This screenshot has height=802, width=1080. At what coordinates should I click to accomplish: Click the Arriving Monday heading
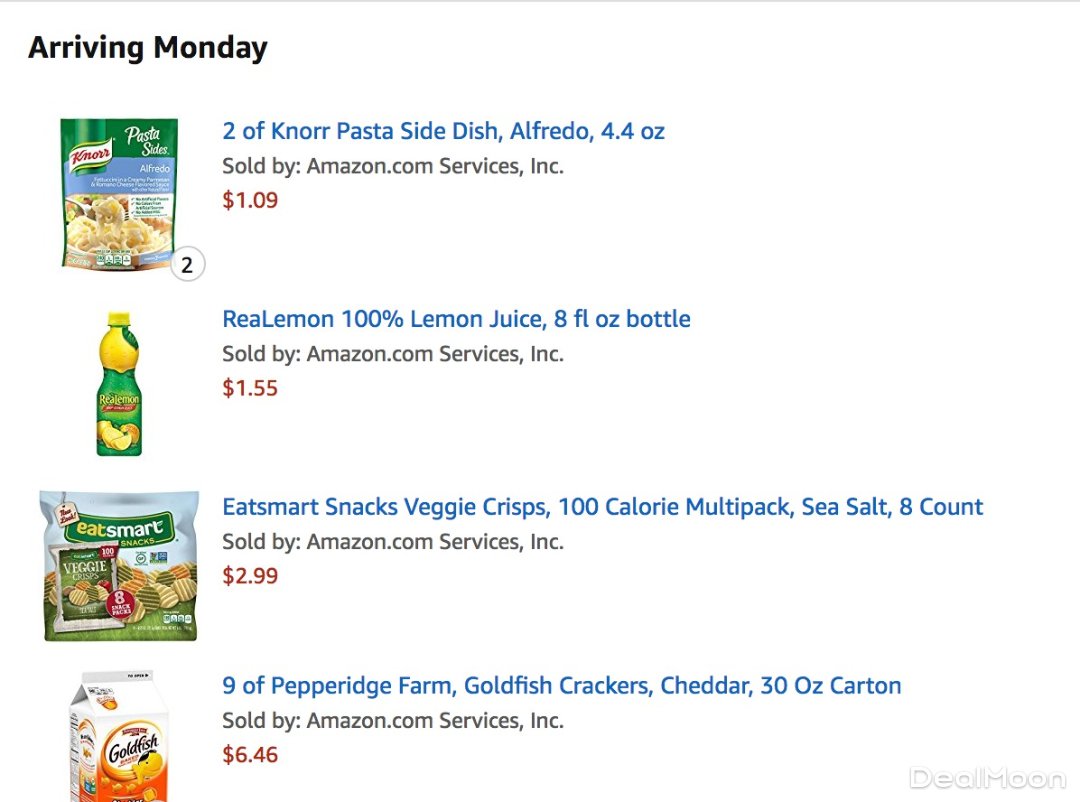tap(148, 48)
